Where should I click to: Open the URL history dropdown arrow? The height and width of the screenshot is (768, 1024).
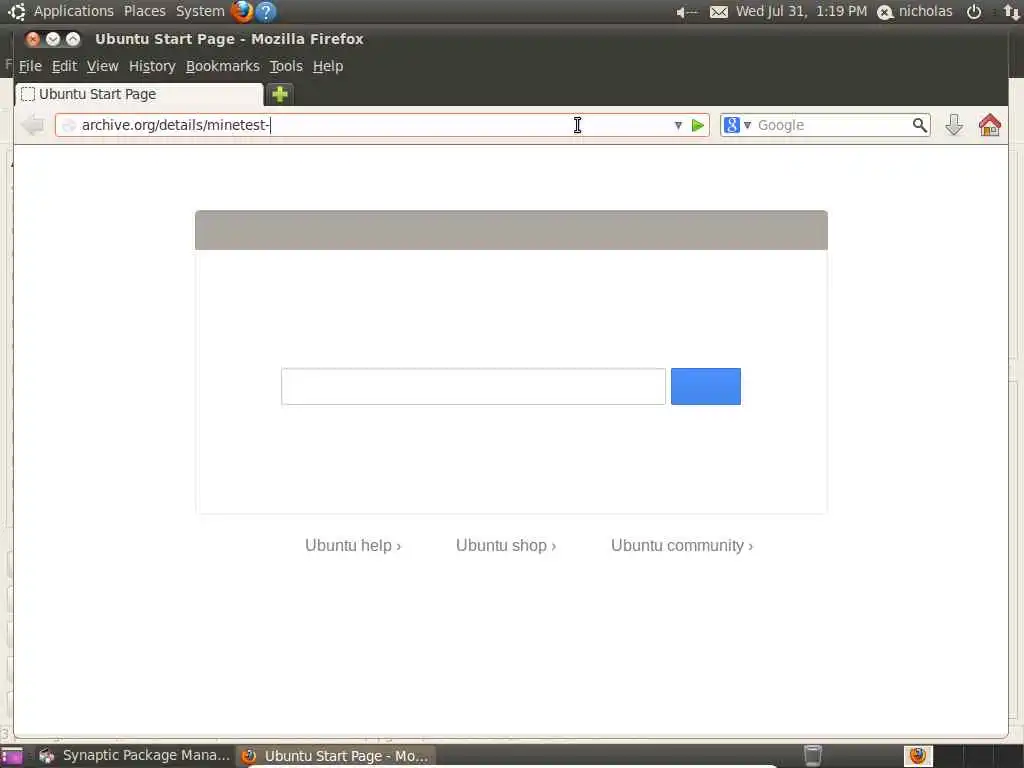[678, 125]
